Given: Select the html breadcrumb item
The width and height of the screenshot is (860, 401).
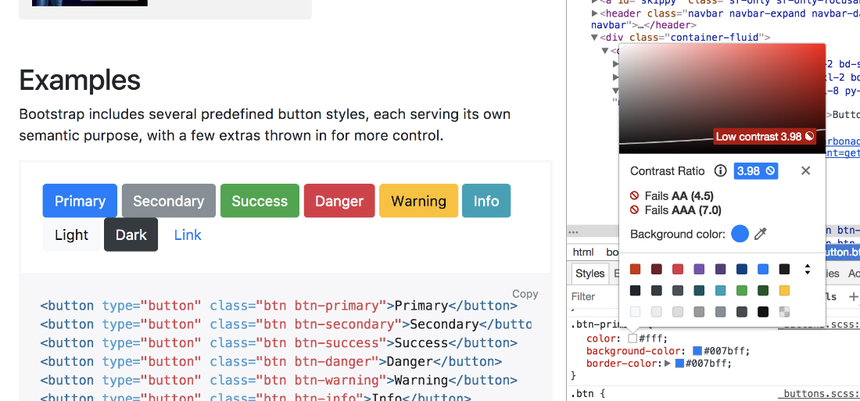Looking at the screenshot, I should 583,253.
